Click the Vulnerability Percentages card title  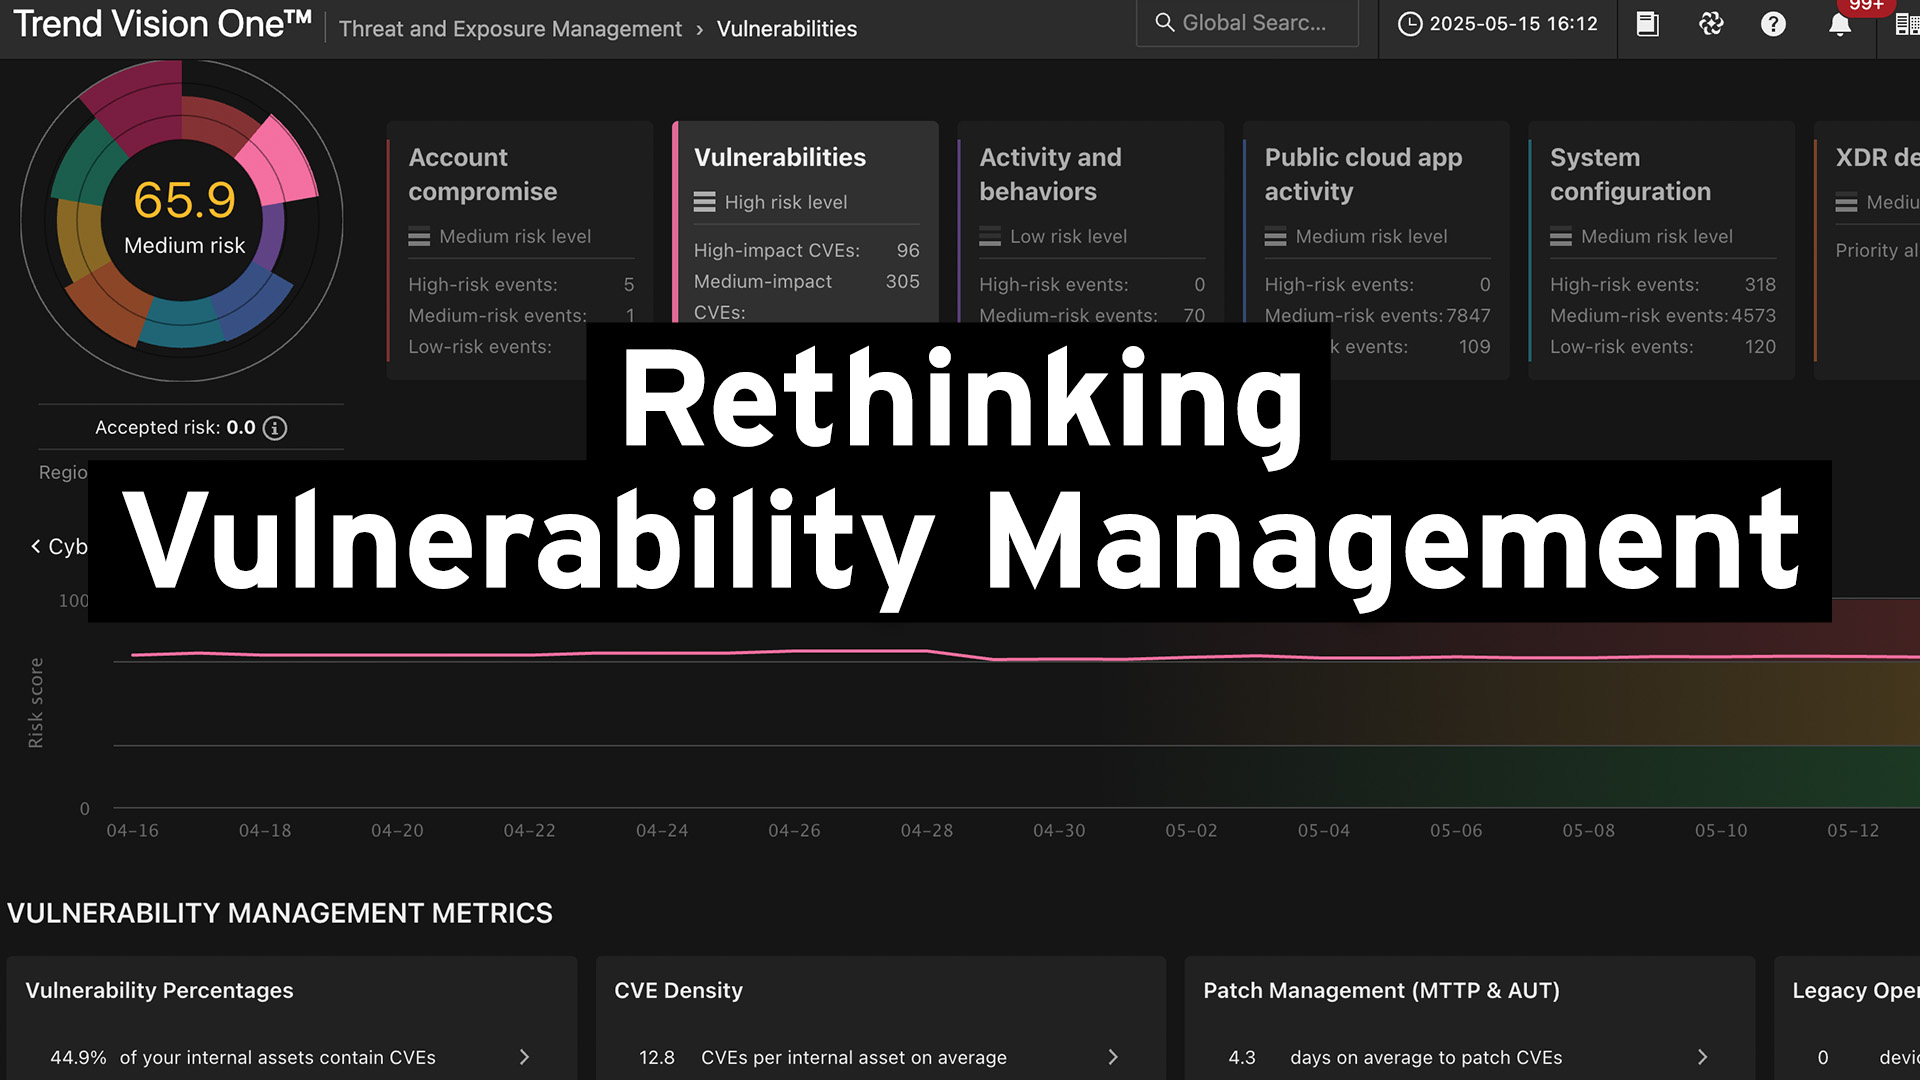pyautogui.click(x=159, y=990)
